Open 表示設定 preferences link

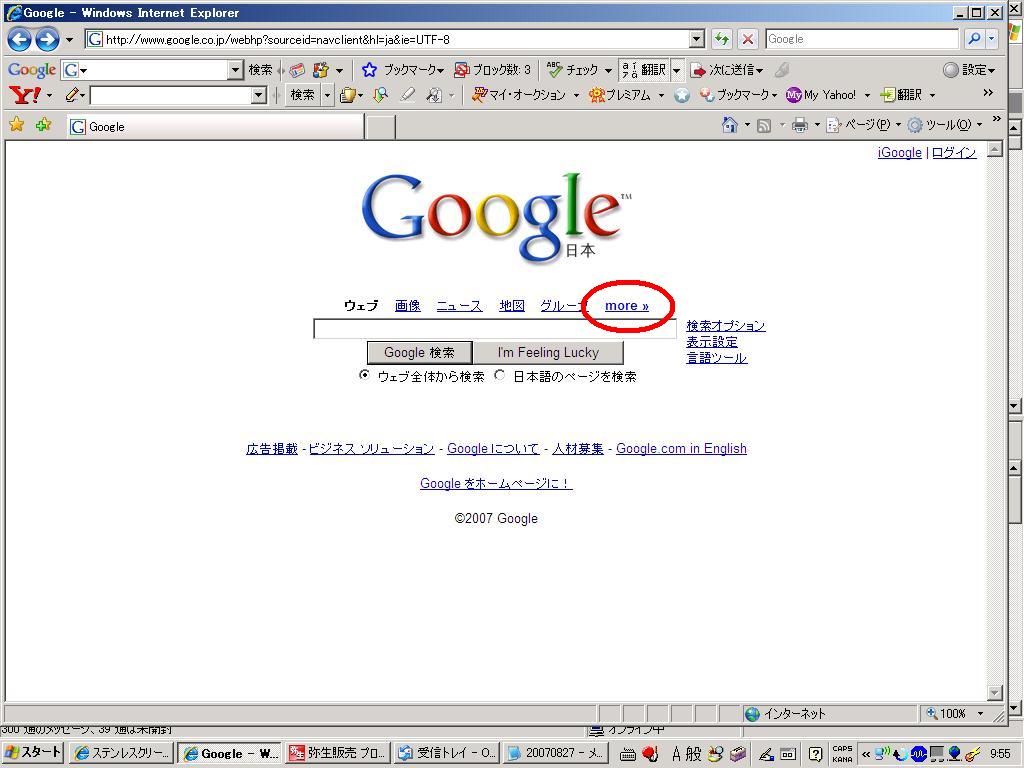[712, 342]
